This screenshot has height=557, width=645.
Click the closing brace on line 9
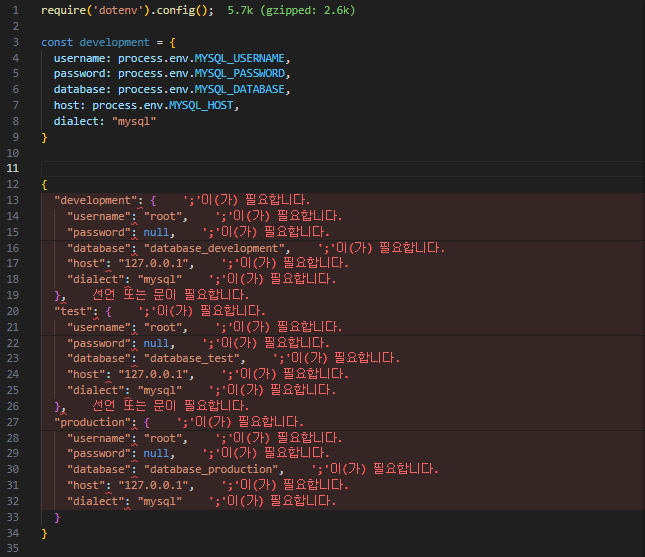pos(44,137)
